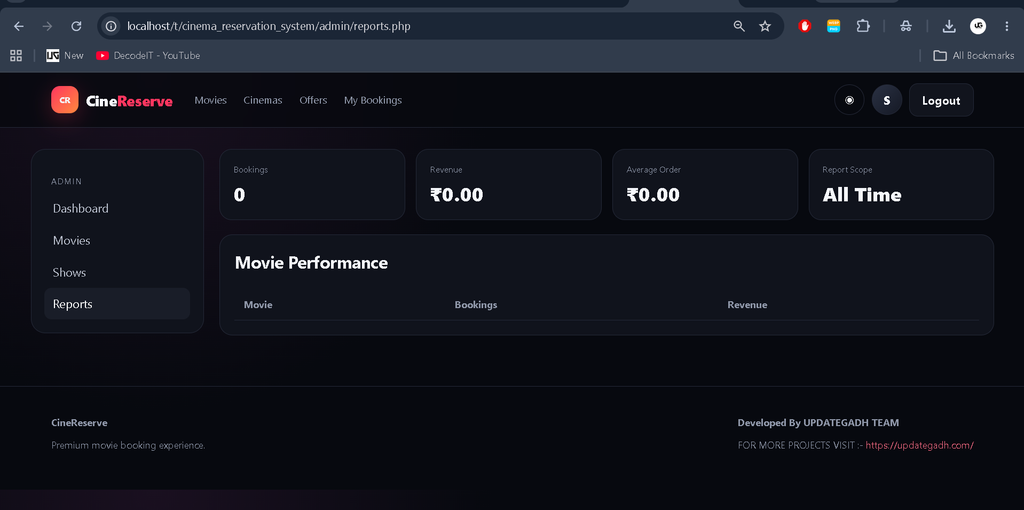
Task: Click the Logout button
Action: 941,101
